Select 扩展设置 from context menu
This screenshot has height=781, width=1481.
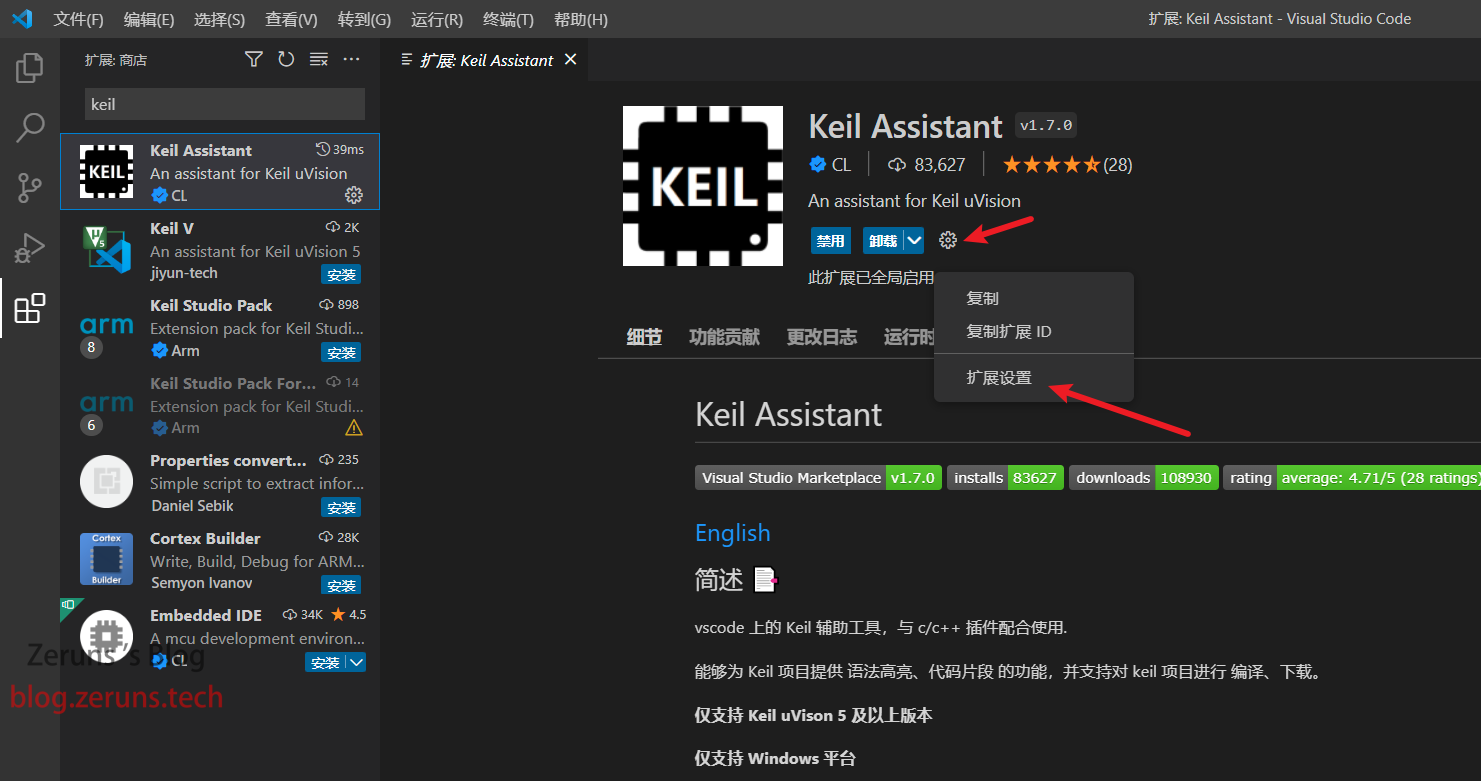[999, 378]
